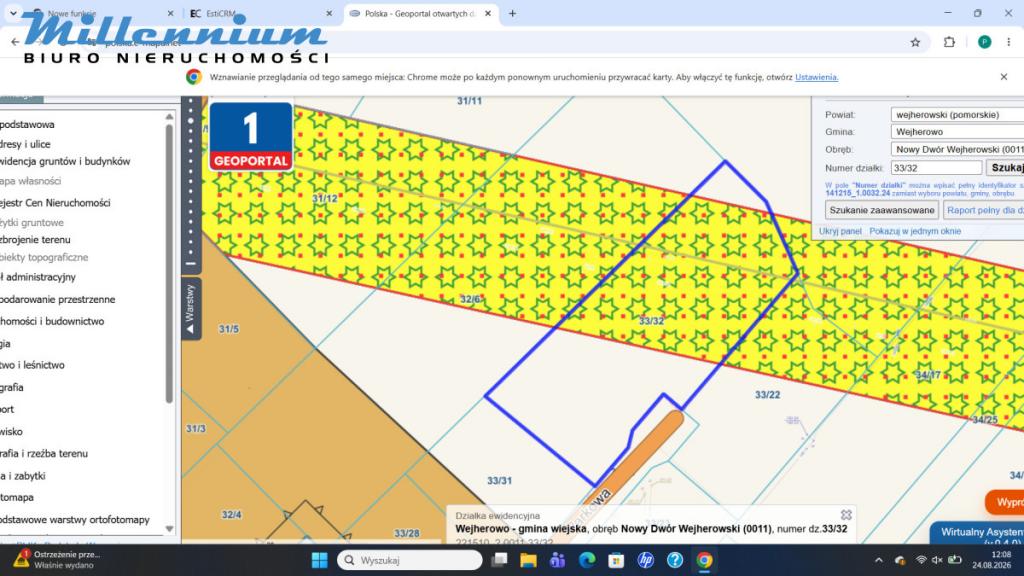Click the Windows Start button

(x=319, y=560)
